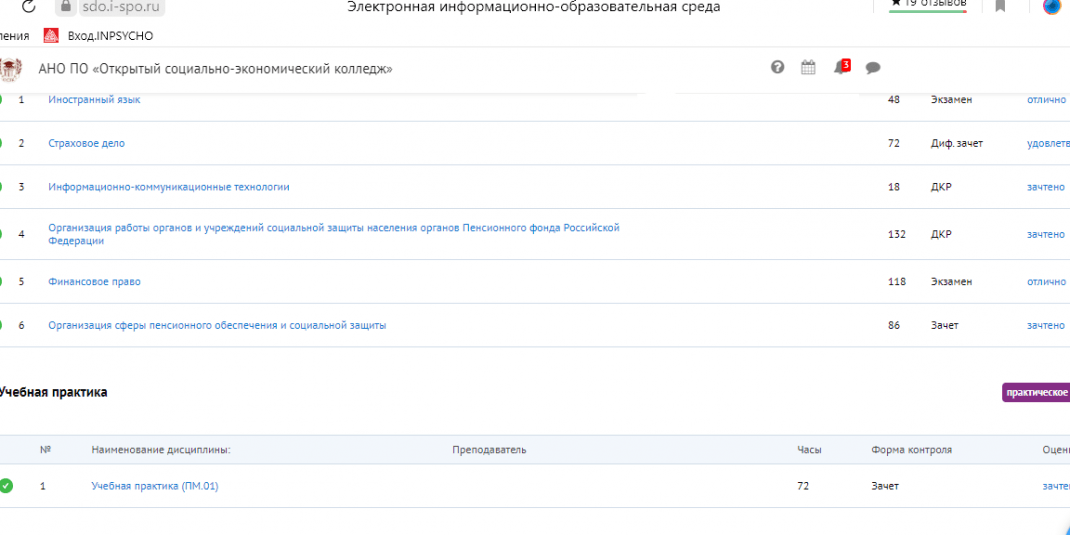This screenshot has width=1070, height=535.
Task: Open the Иностранный язык course
Action: (x=94, y=100)
